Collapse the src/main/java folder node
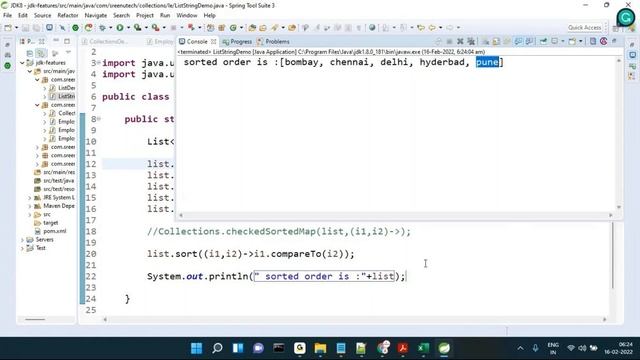 [30, 71]
